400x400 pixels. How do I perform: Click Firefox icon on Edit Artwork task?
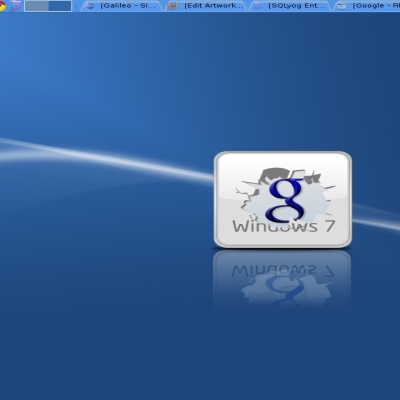(173, 6)
